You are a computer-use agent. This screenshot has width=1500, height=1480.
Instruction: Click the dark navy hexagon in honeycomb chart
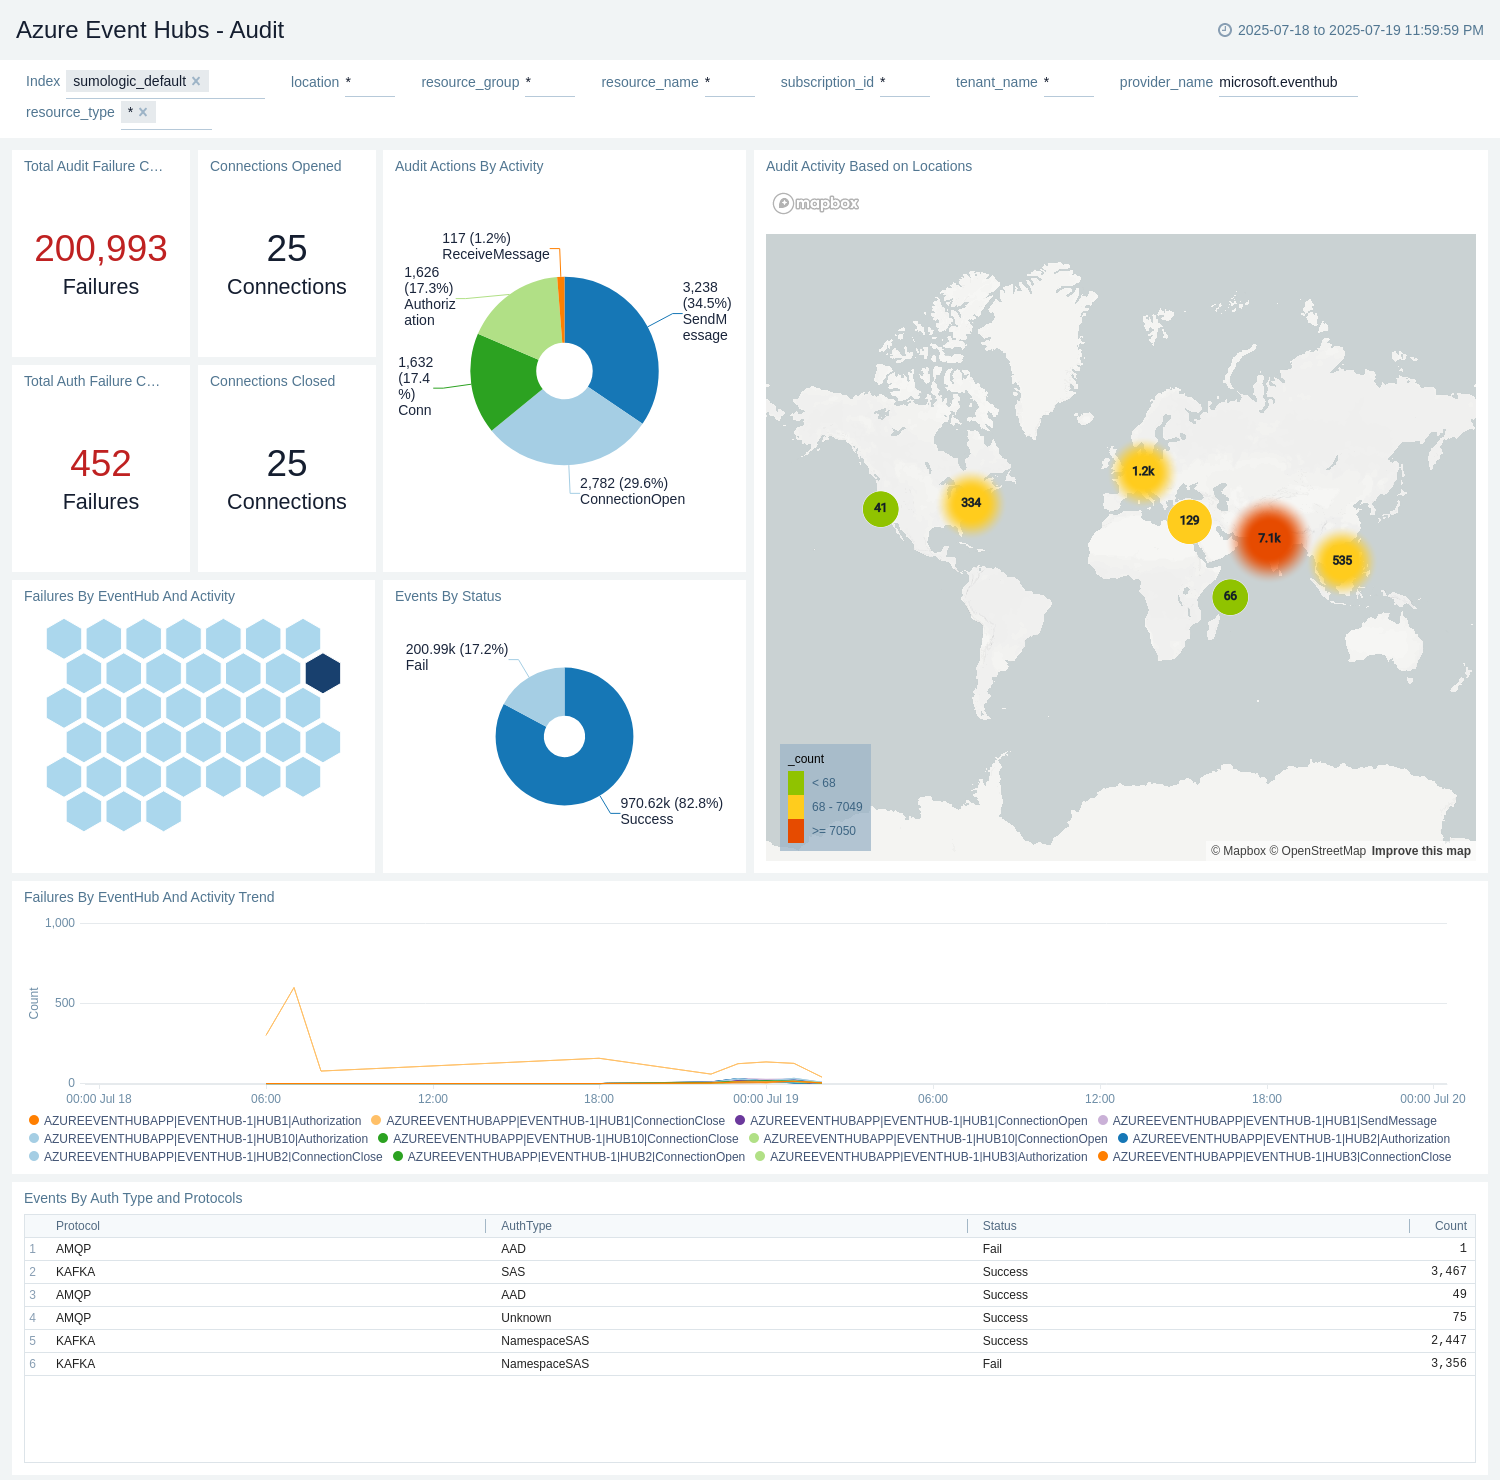click(323, 673)
